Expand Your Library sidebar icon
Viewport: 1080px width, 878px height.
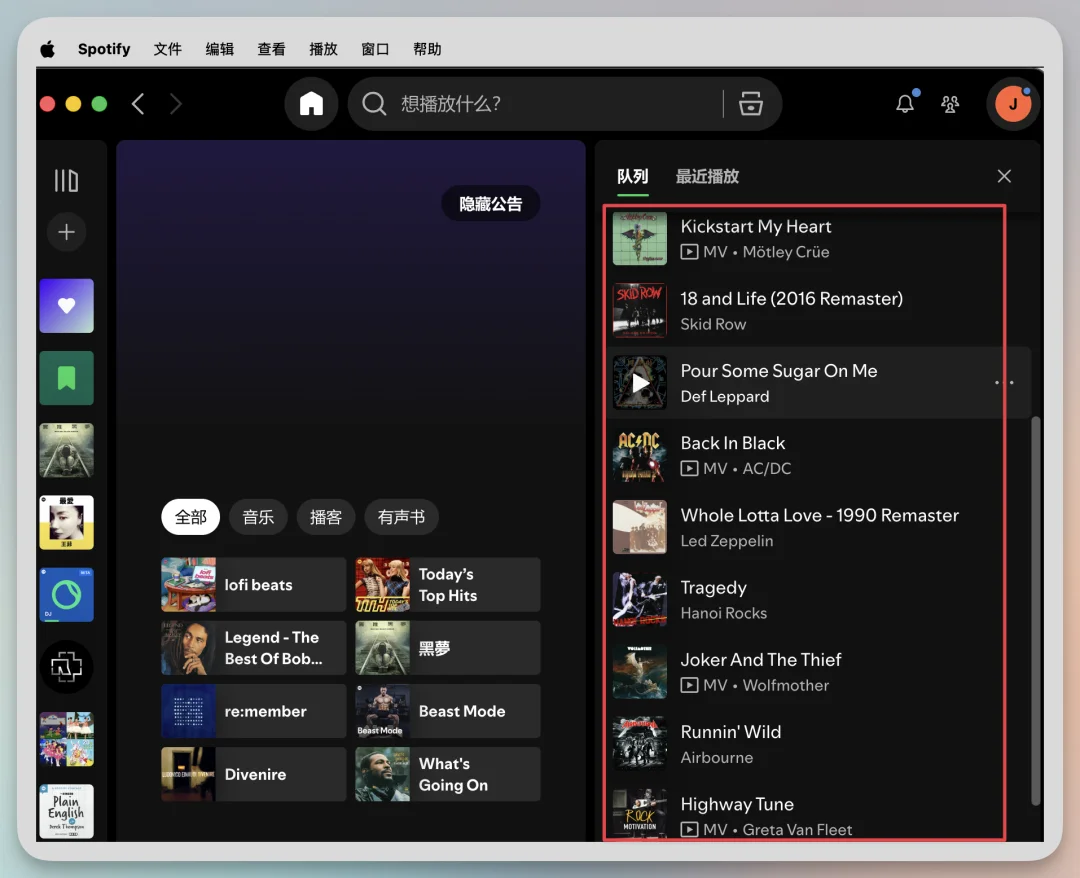coord(66,181)
